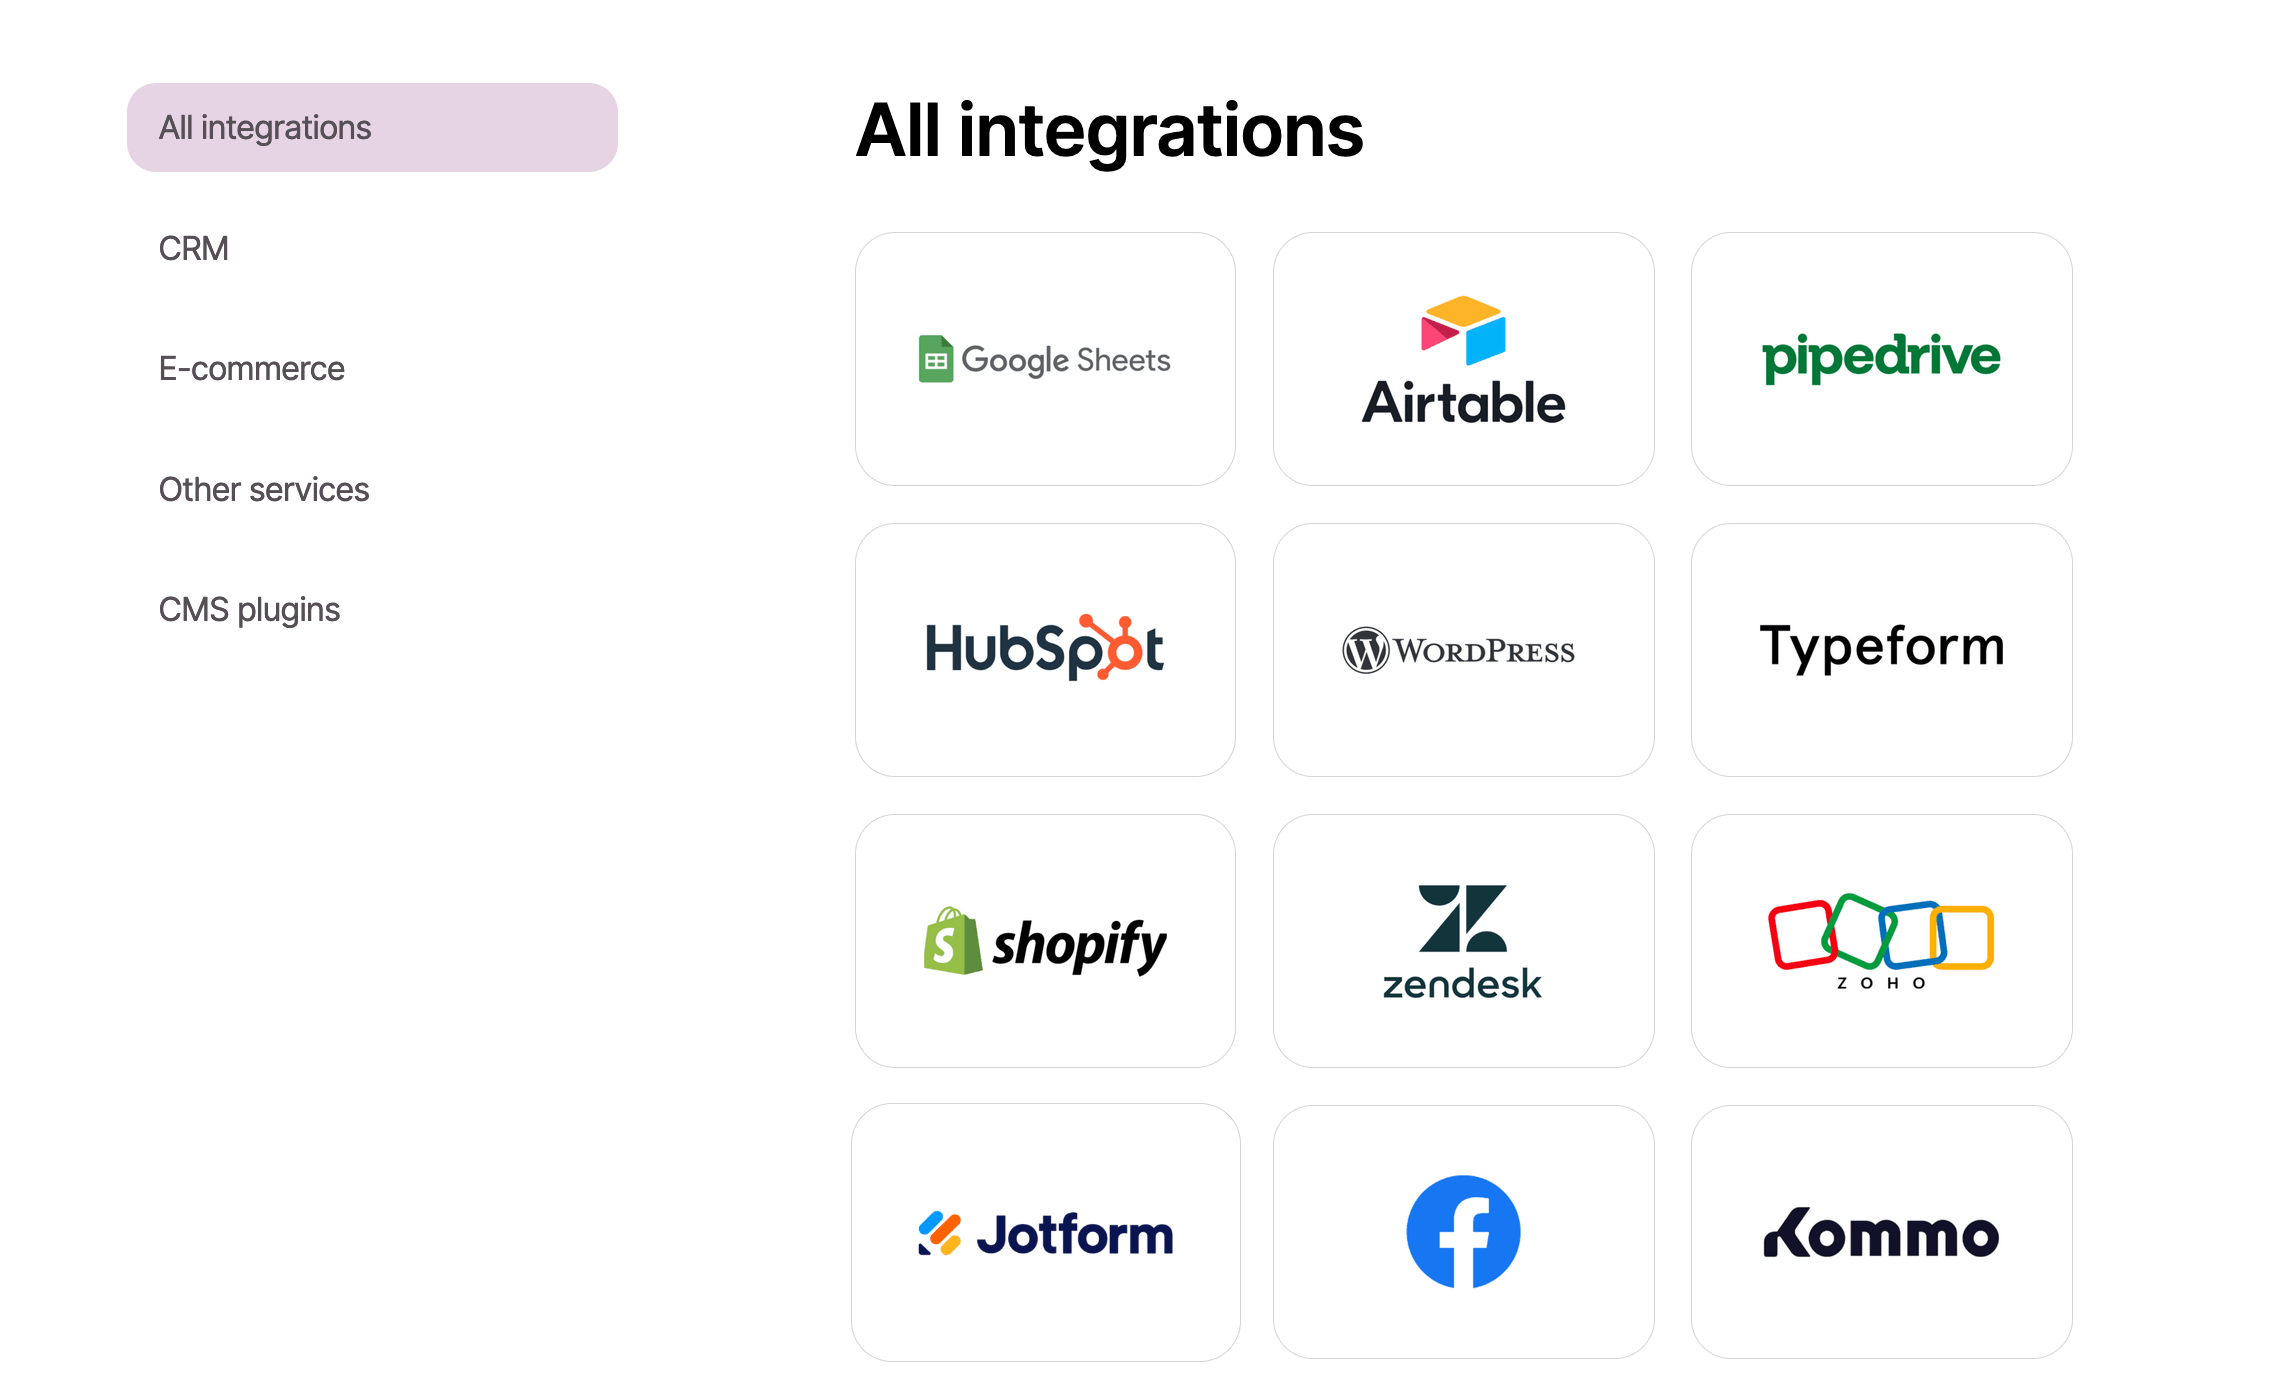Scroll down the integrations grid
The height and width of the screenshot is (1390, 2272).
pos(1461,811)
